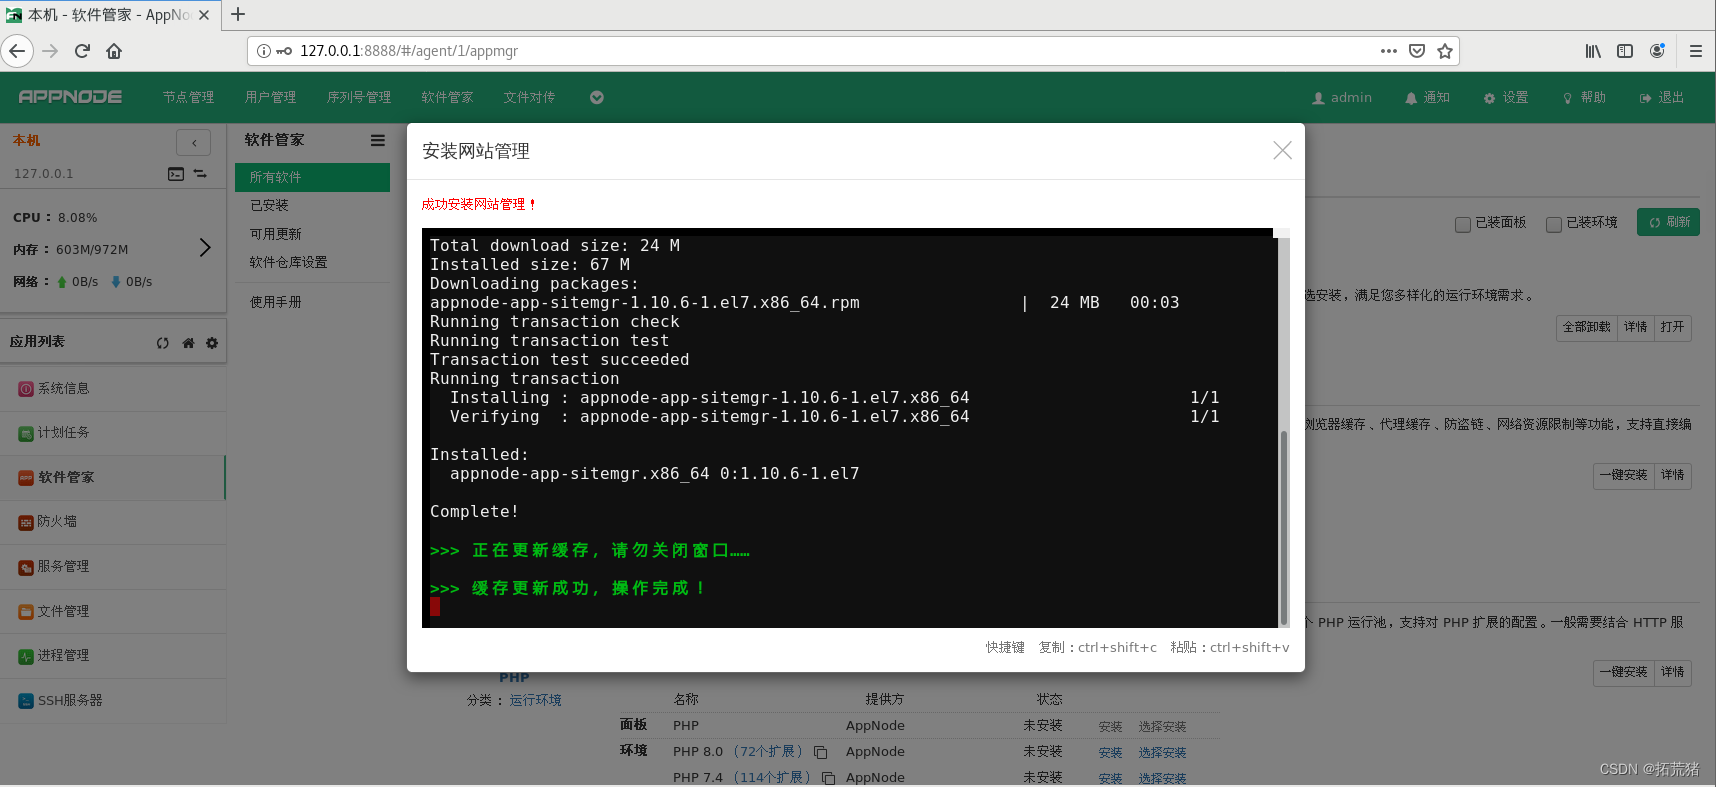Click inside the install terminal output
The width and height of the screenshot is (1716, 787).
coord(850,428)
